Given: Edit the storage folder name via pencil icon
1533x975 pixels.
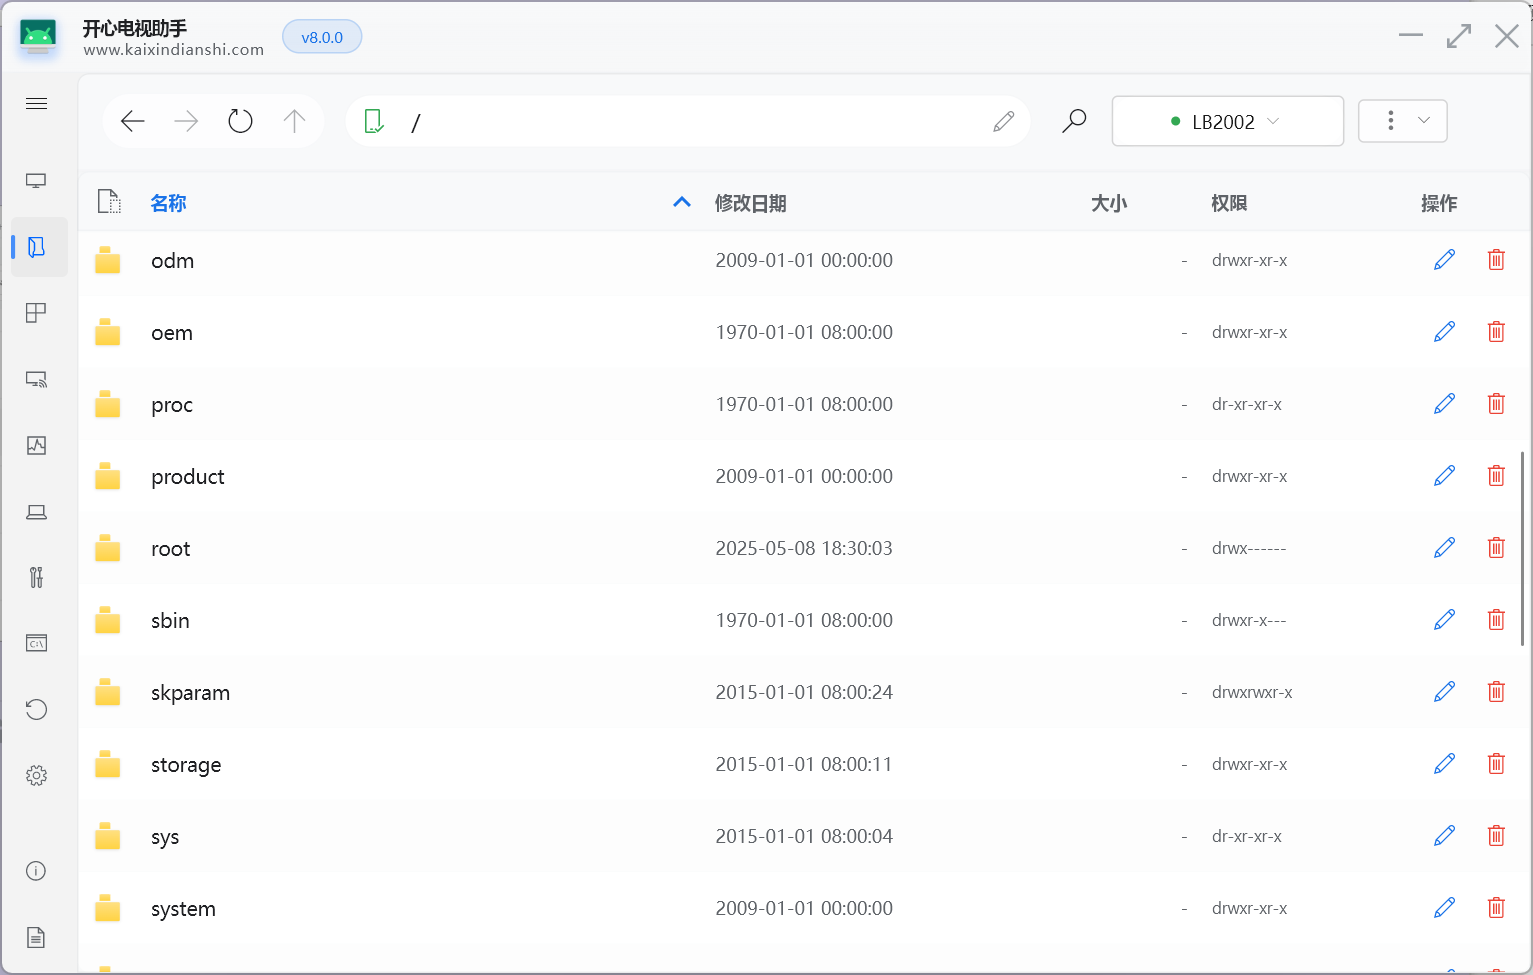Looking at the screenshot, I should 1444,763.
